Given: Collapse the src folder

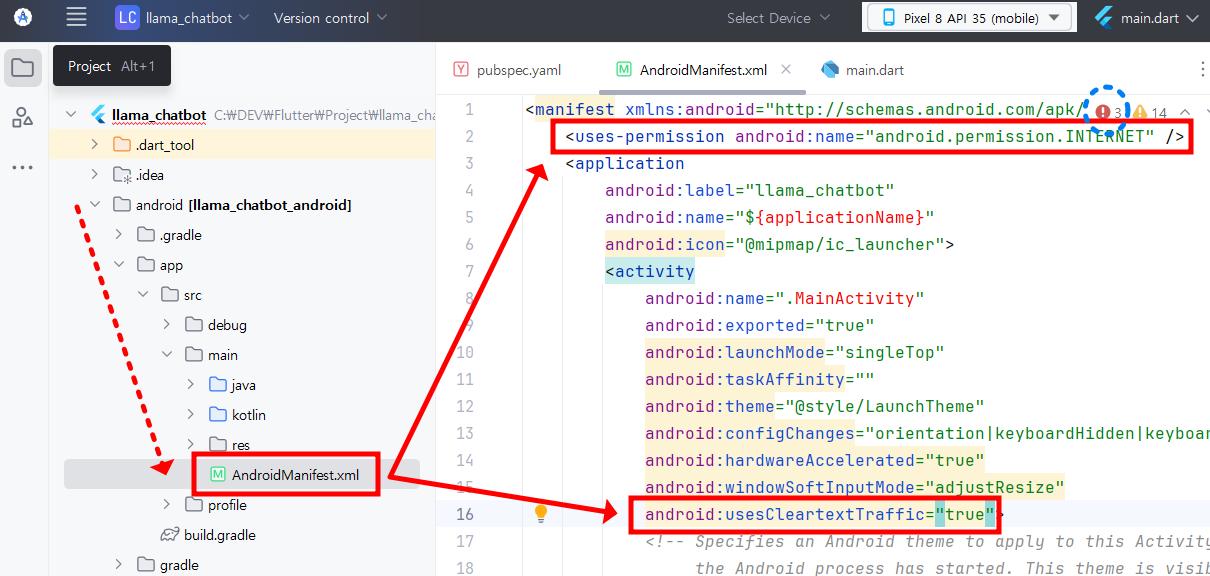Looking at the screenshot, I should click(143, 295).
